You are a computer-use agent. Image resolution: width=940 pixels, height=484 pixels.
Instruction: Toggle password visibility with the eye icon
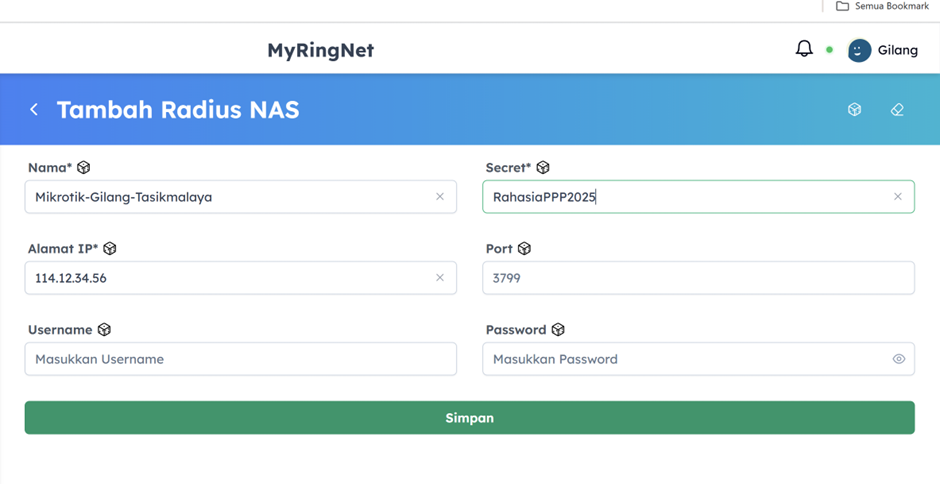click(898, 359)
